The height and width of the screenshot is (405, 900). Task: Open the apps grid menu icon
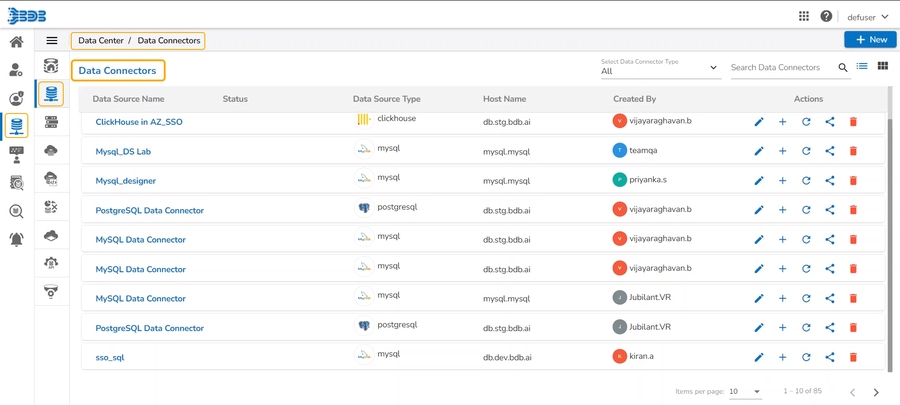coord(804,16)
